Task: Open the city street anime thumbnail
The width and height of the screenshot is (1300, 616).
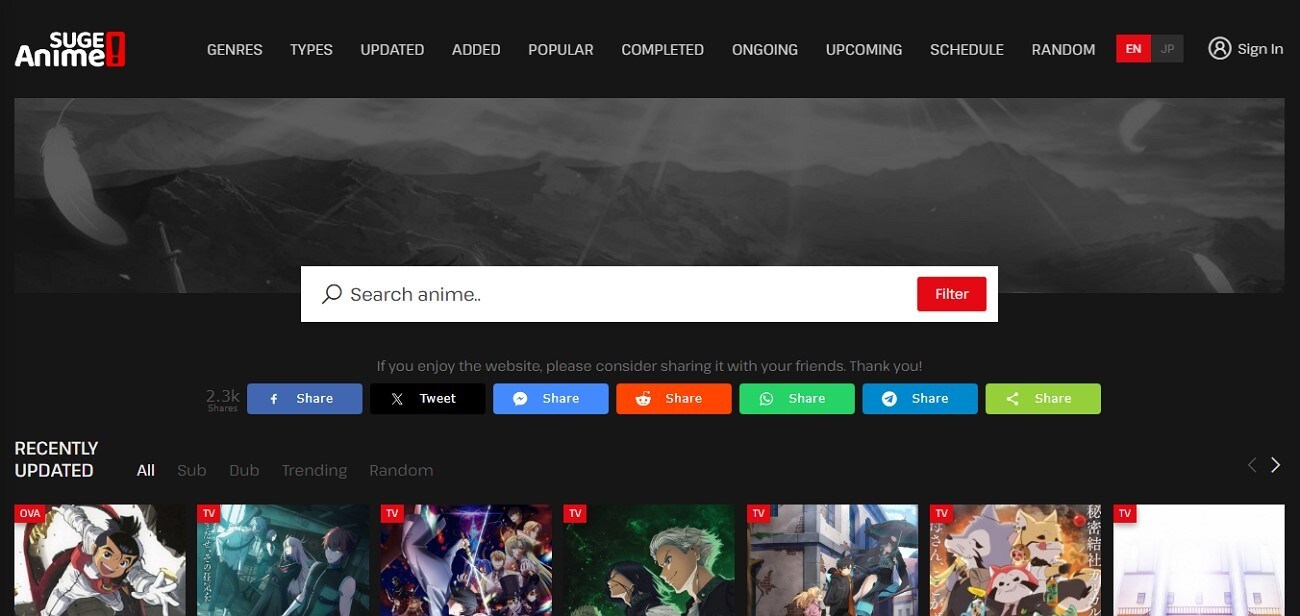Action: (832, 560)
